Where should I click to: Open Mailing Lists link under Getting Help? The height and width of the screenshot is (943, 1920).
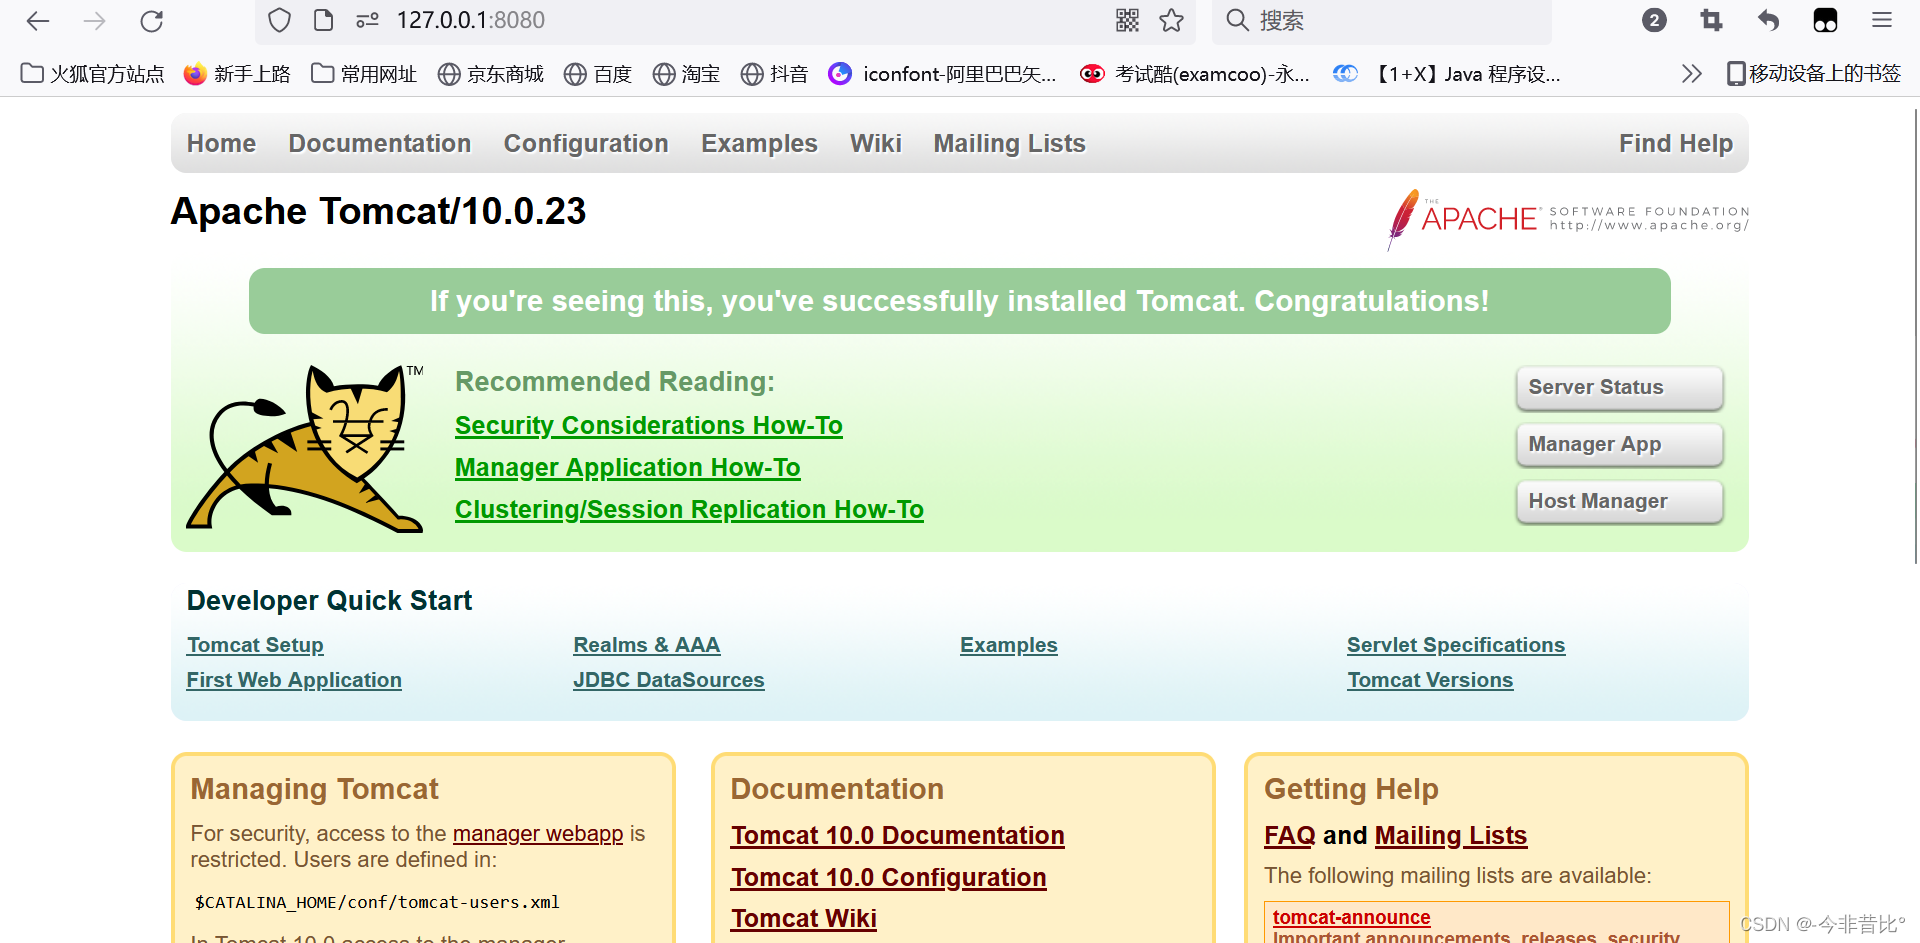click(1451, 836)
